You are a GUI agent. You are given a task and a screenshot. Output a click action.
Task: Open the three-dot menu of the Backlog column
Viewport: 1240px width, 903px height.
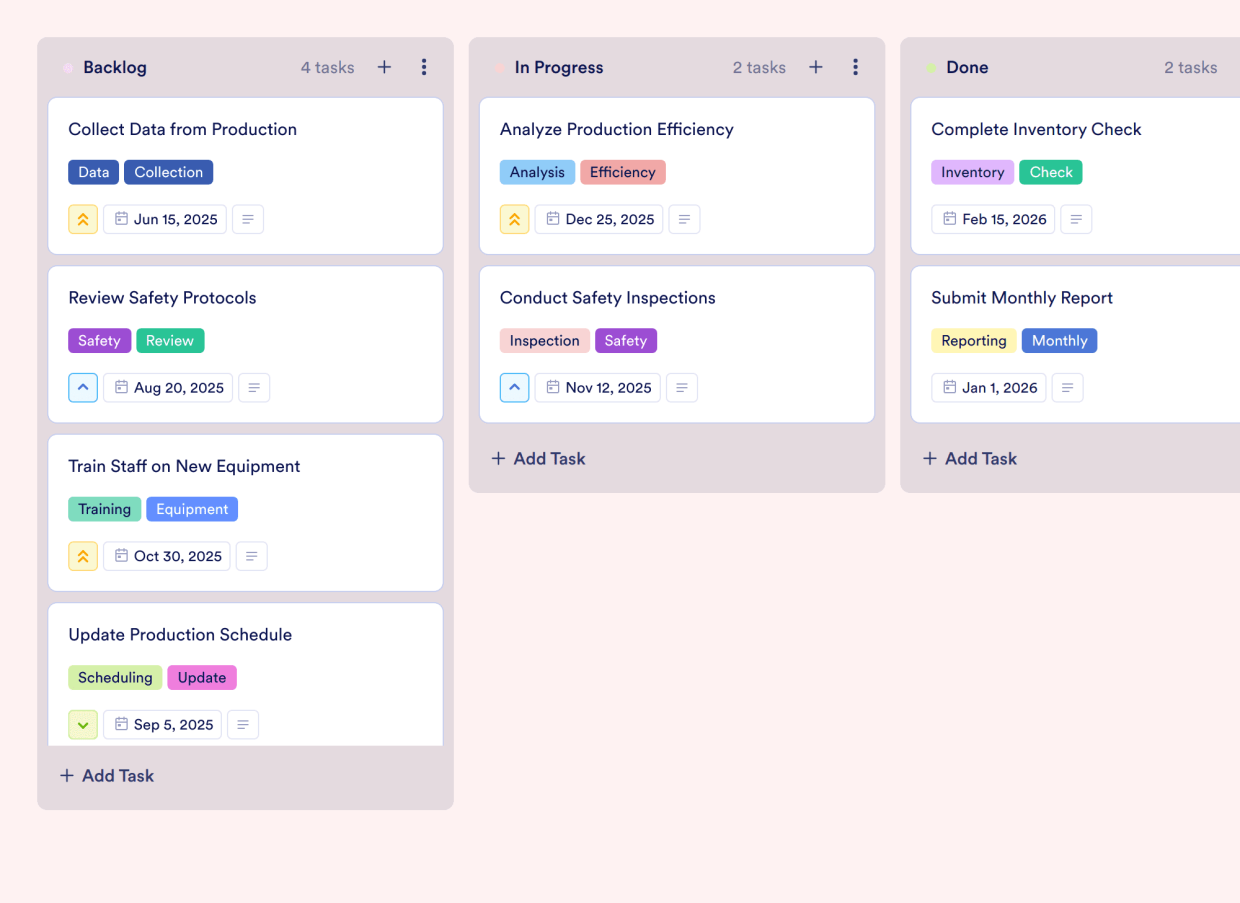pos(424,67)
